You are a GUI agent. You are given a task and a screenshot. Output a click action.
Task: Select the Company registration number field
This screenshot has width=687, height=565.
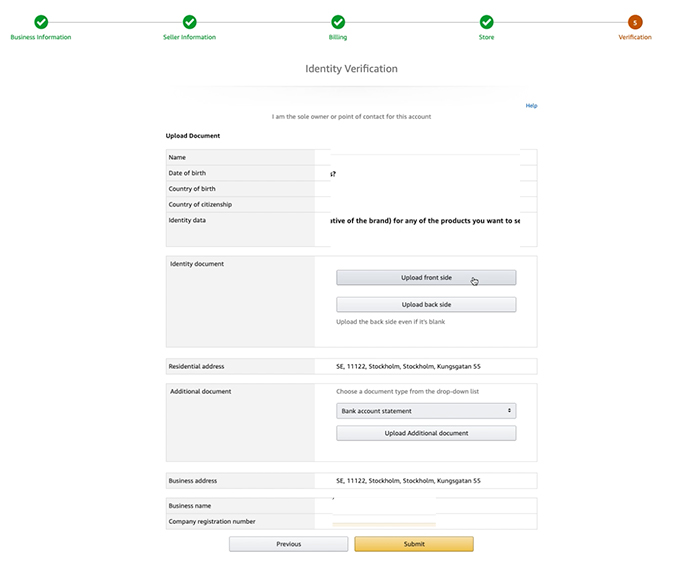point(425,522)
